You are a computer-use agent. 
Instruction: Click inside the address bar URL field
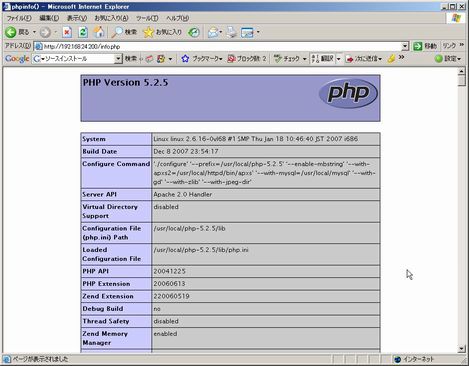[221, 46]
